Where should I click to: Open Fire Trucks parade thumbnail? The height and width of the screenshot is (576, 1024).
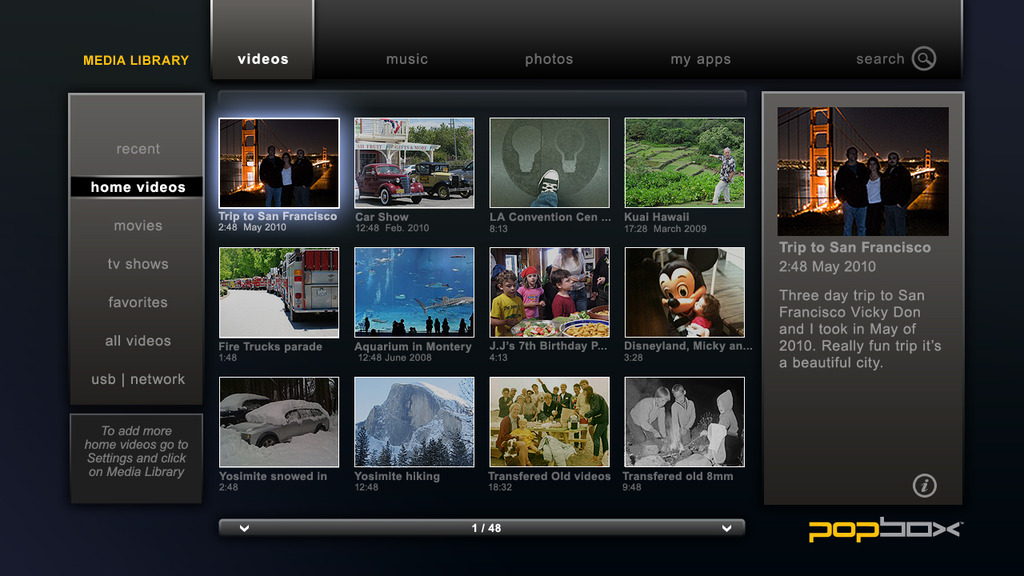pos(279,293)
